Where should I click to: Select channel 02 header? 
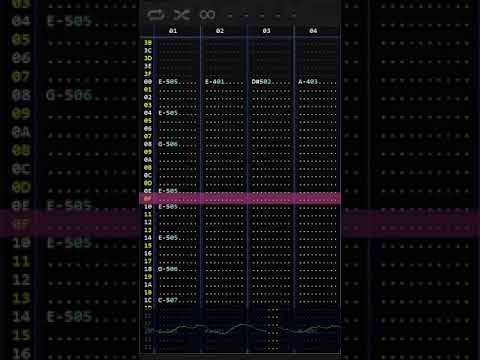pos(220,31)
